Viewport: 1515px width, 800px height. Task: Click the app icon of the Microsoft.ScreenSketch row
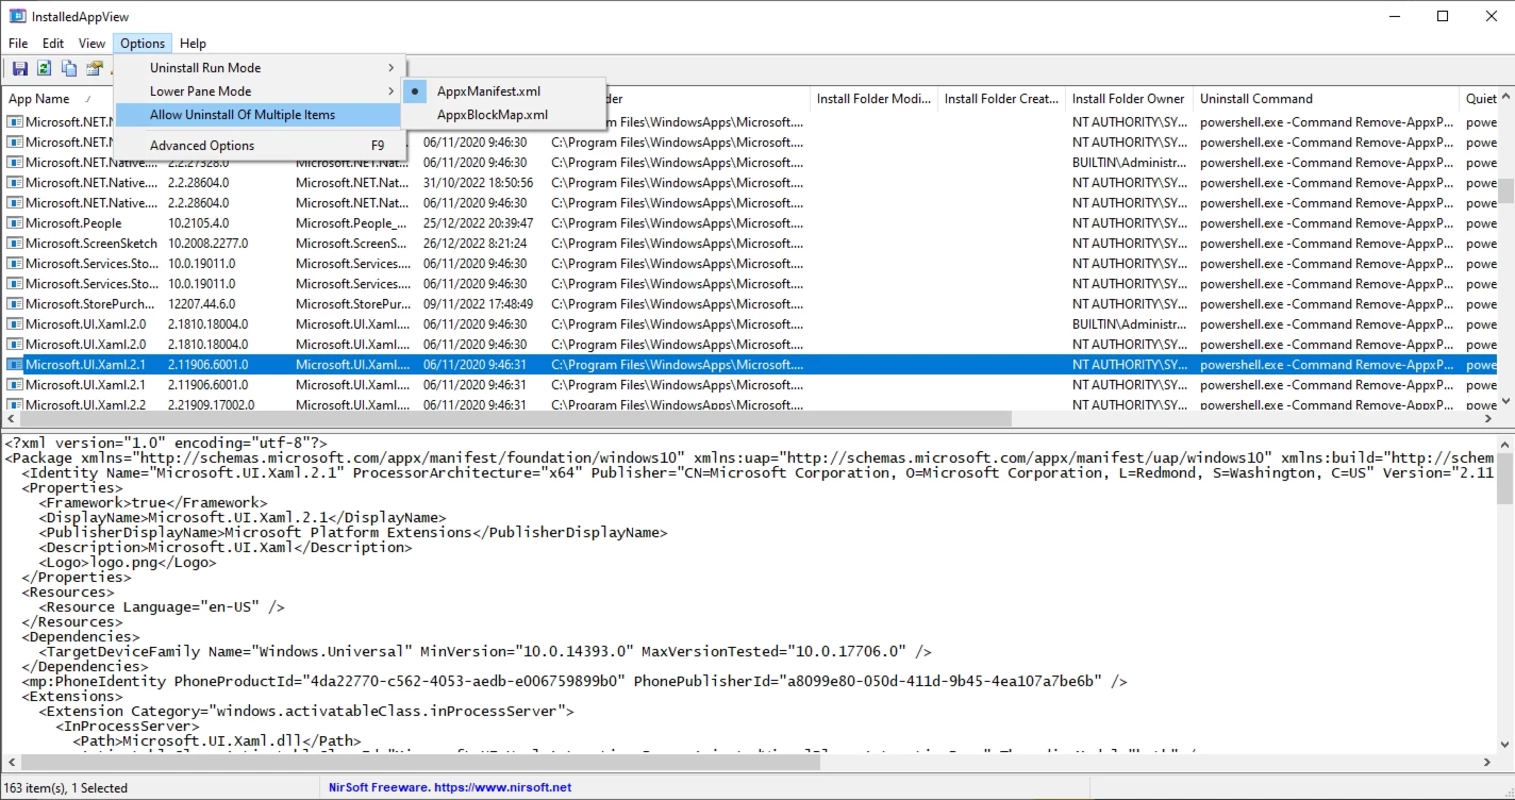(x=15, y=243)
